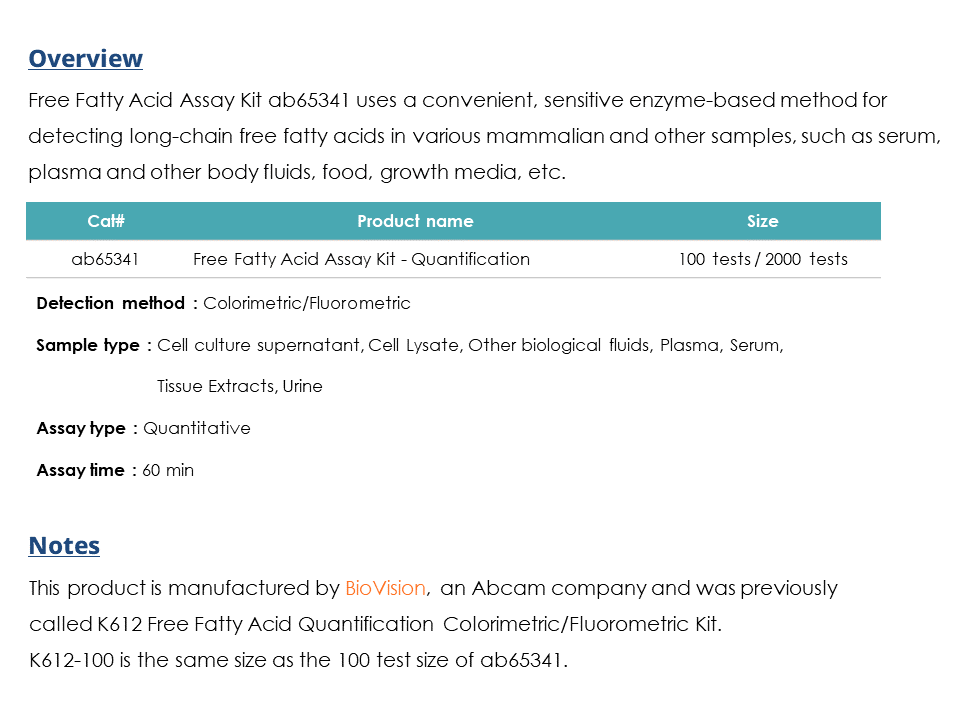Select the Cat# column header
Screen dimensions: 960x720
click(106, 221)
